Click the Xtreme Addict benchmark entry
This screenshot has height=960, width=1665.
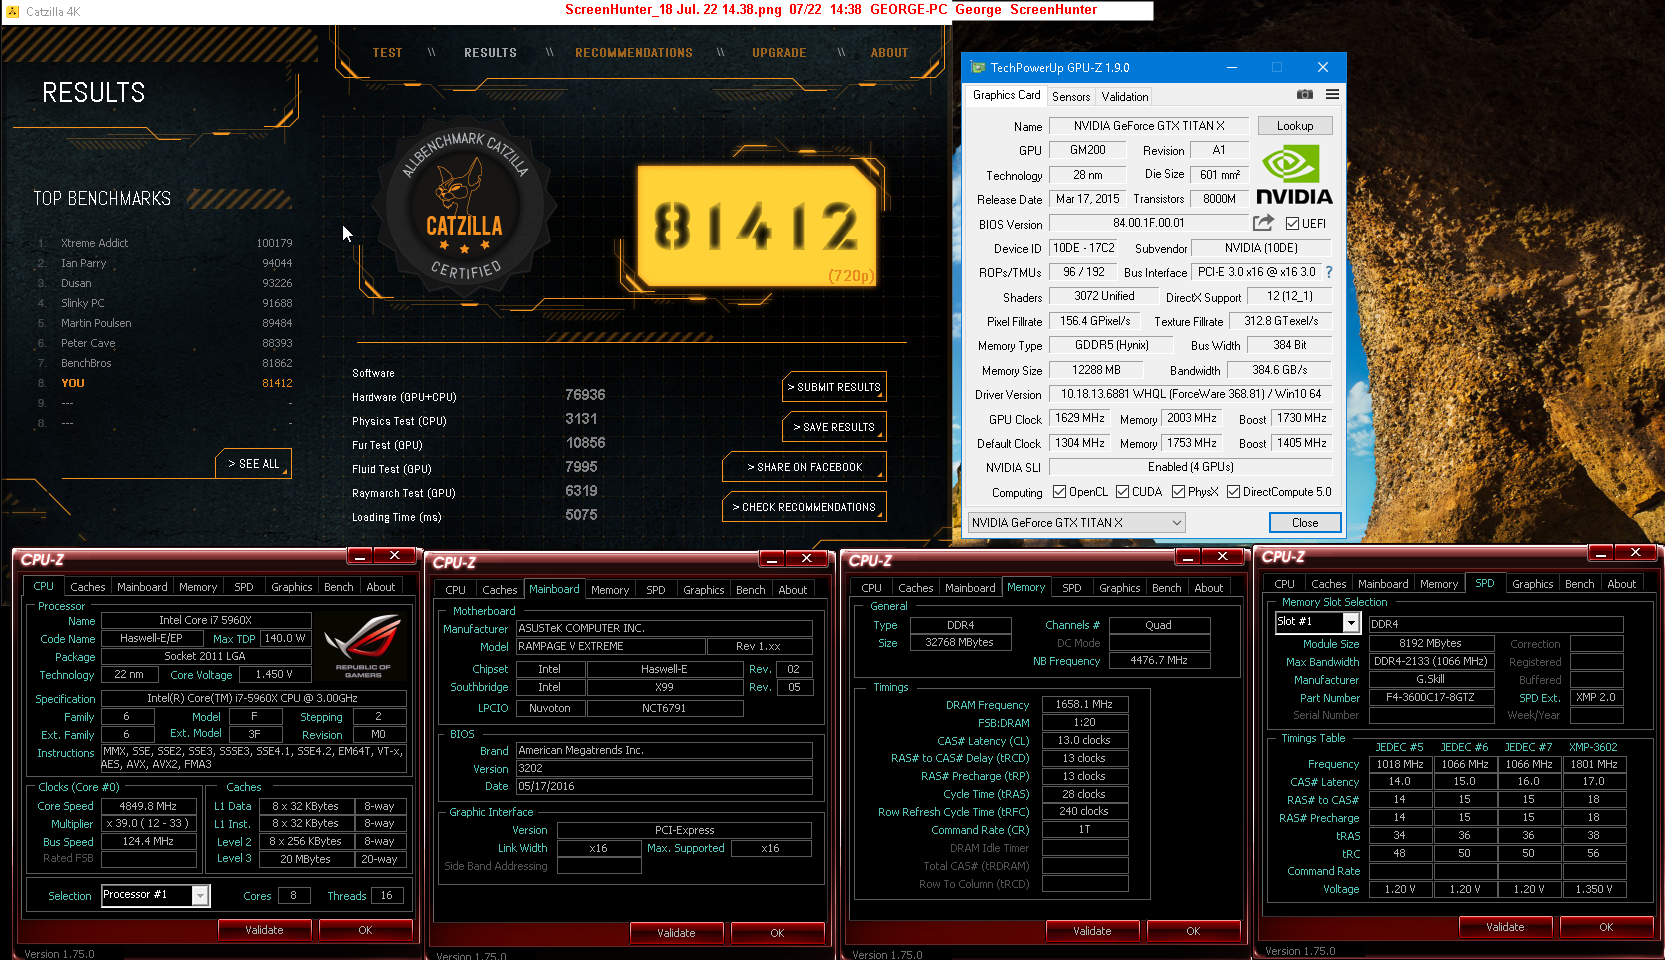pos(165,243)
